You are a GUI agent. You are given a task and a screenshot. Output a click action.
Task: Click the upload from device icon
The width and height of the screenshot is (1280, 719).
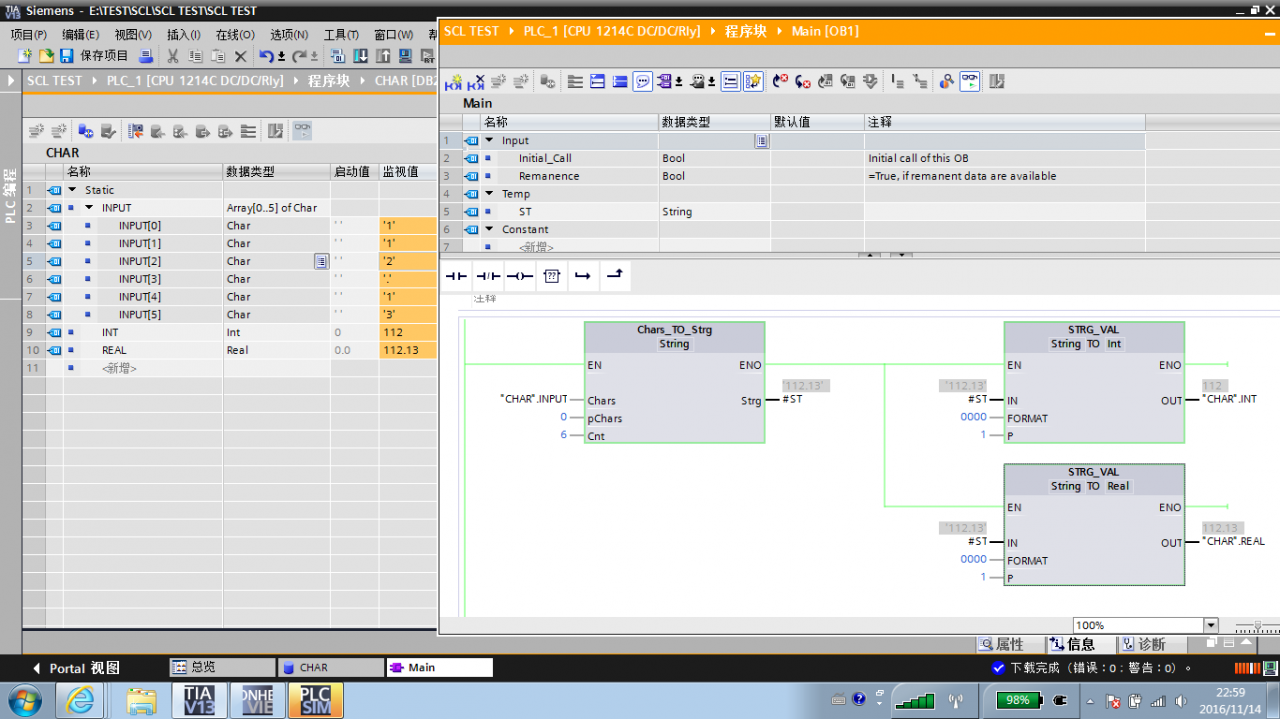(382, 56)
